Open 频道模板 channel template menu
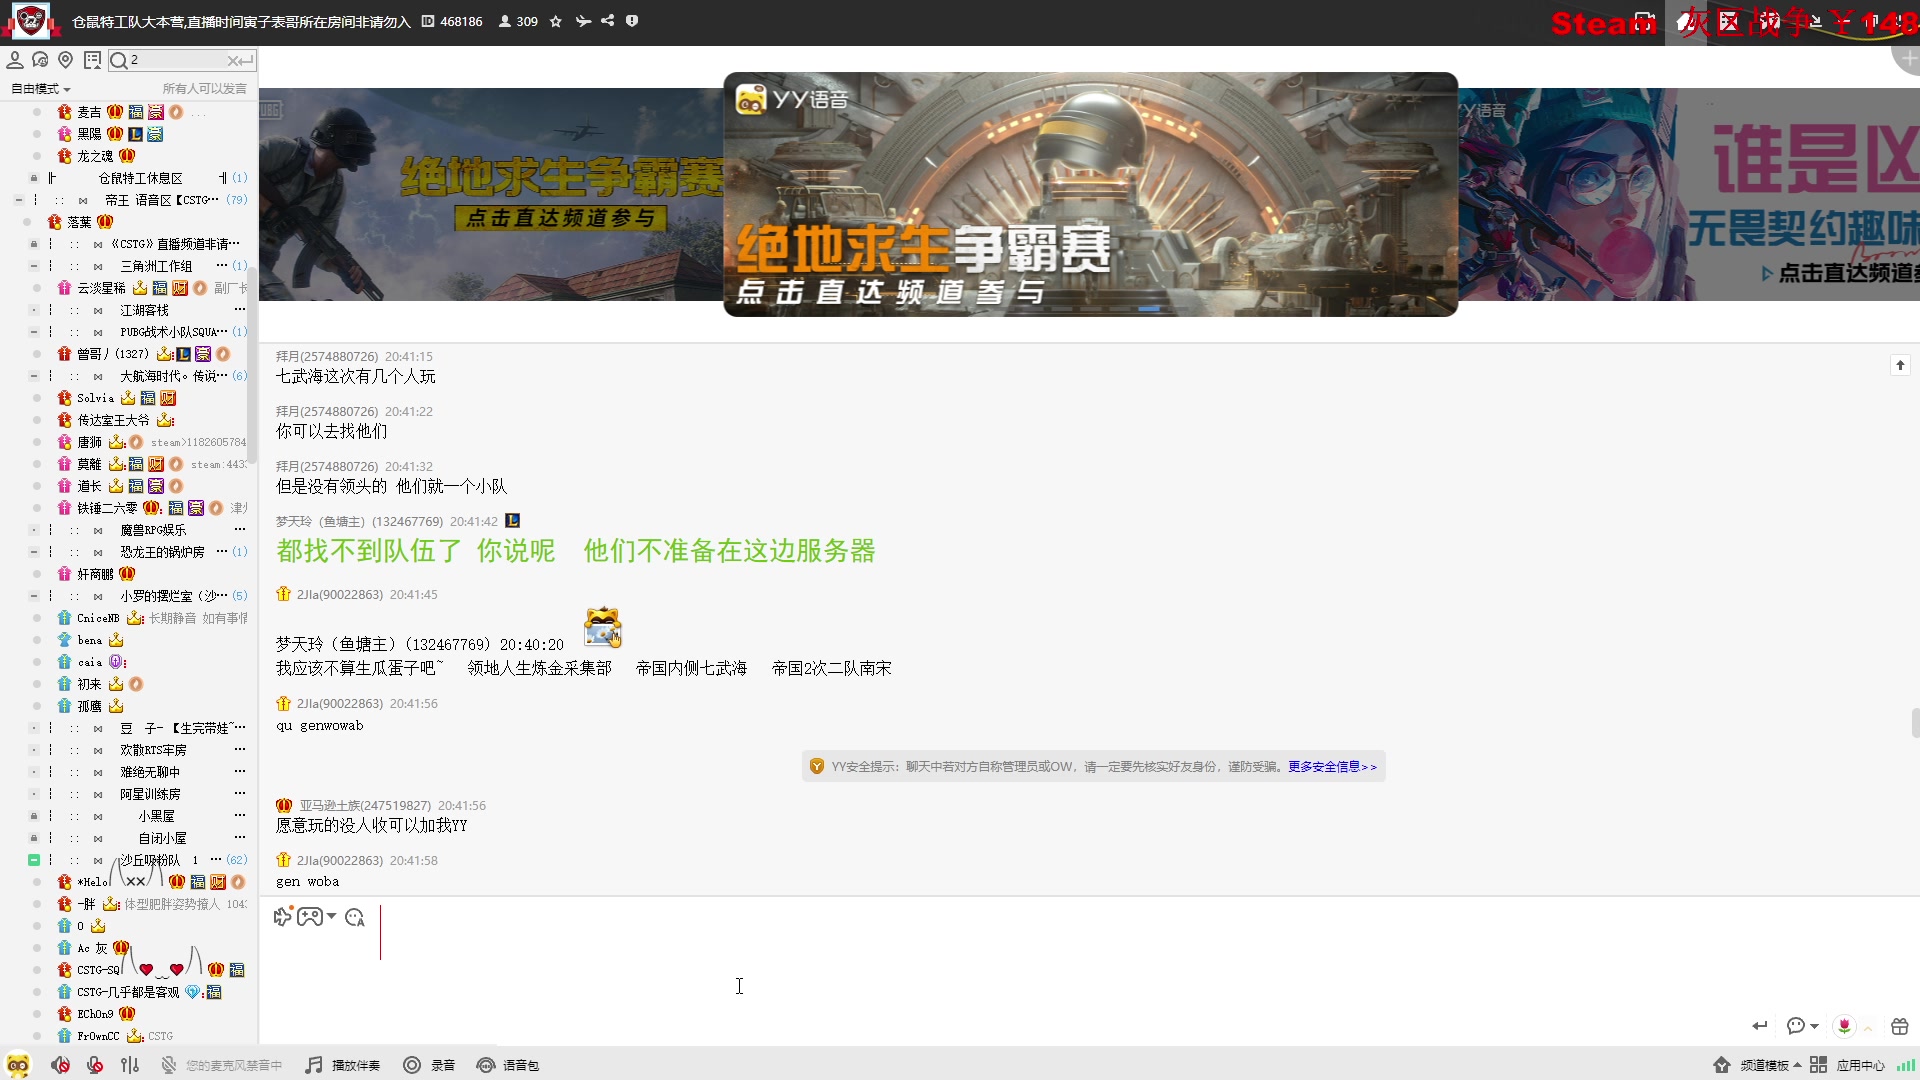Viewport: 1920px width, 1080px height. [x=1757, y=1065]
